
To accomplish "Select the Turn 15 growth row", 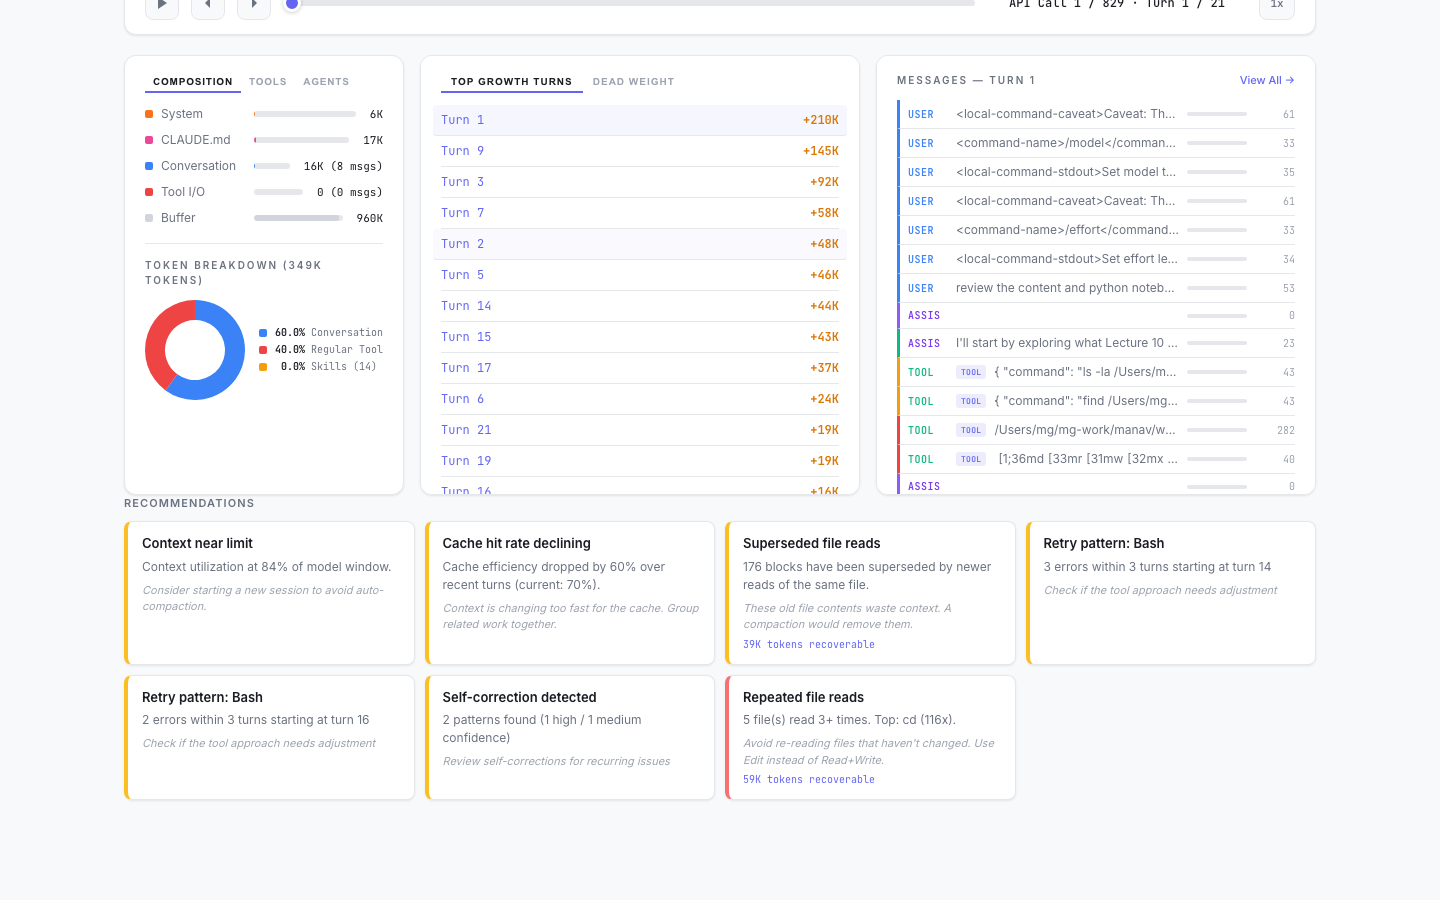I will point(640,337).
